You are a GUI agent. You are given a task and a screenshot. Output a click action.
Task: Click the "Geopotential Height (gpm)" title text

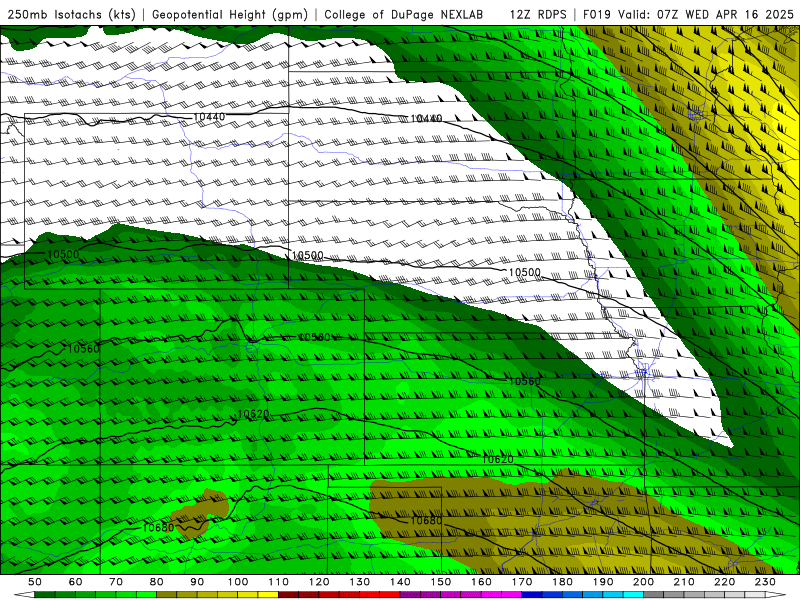230,14
